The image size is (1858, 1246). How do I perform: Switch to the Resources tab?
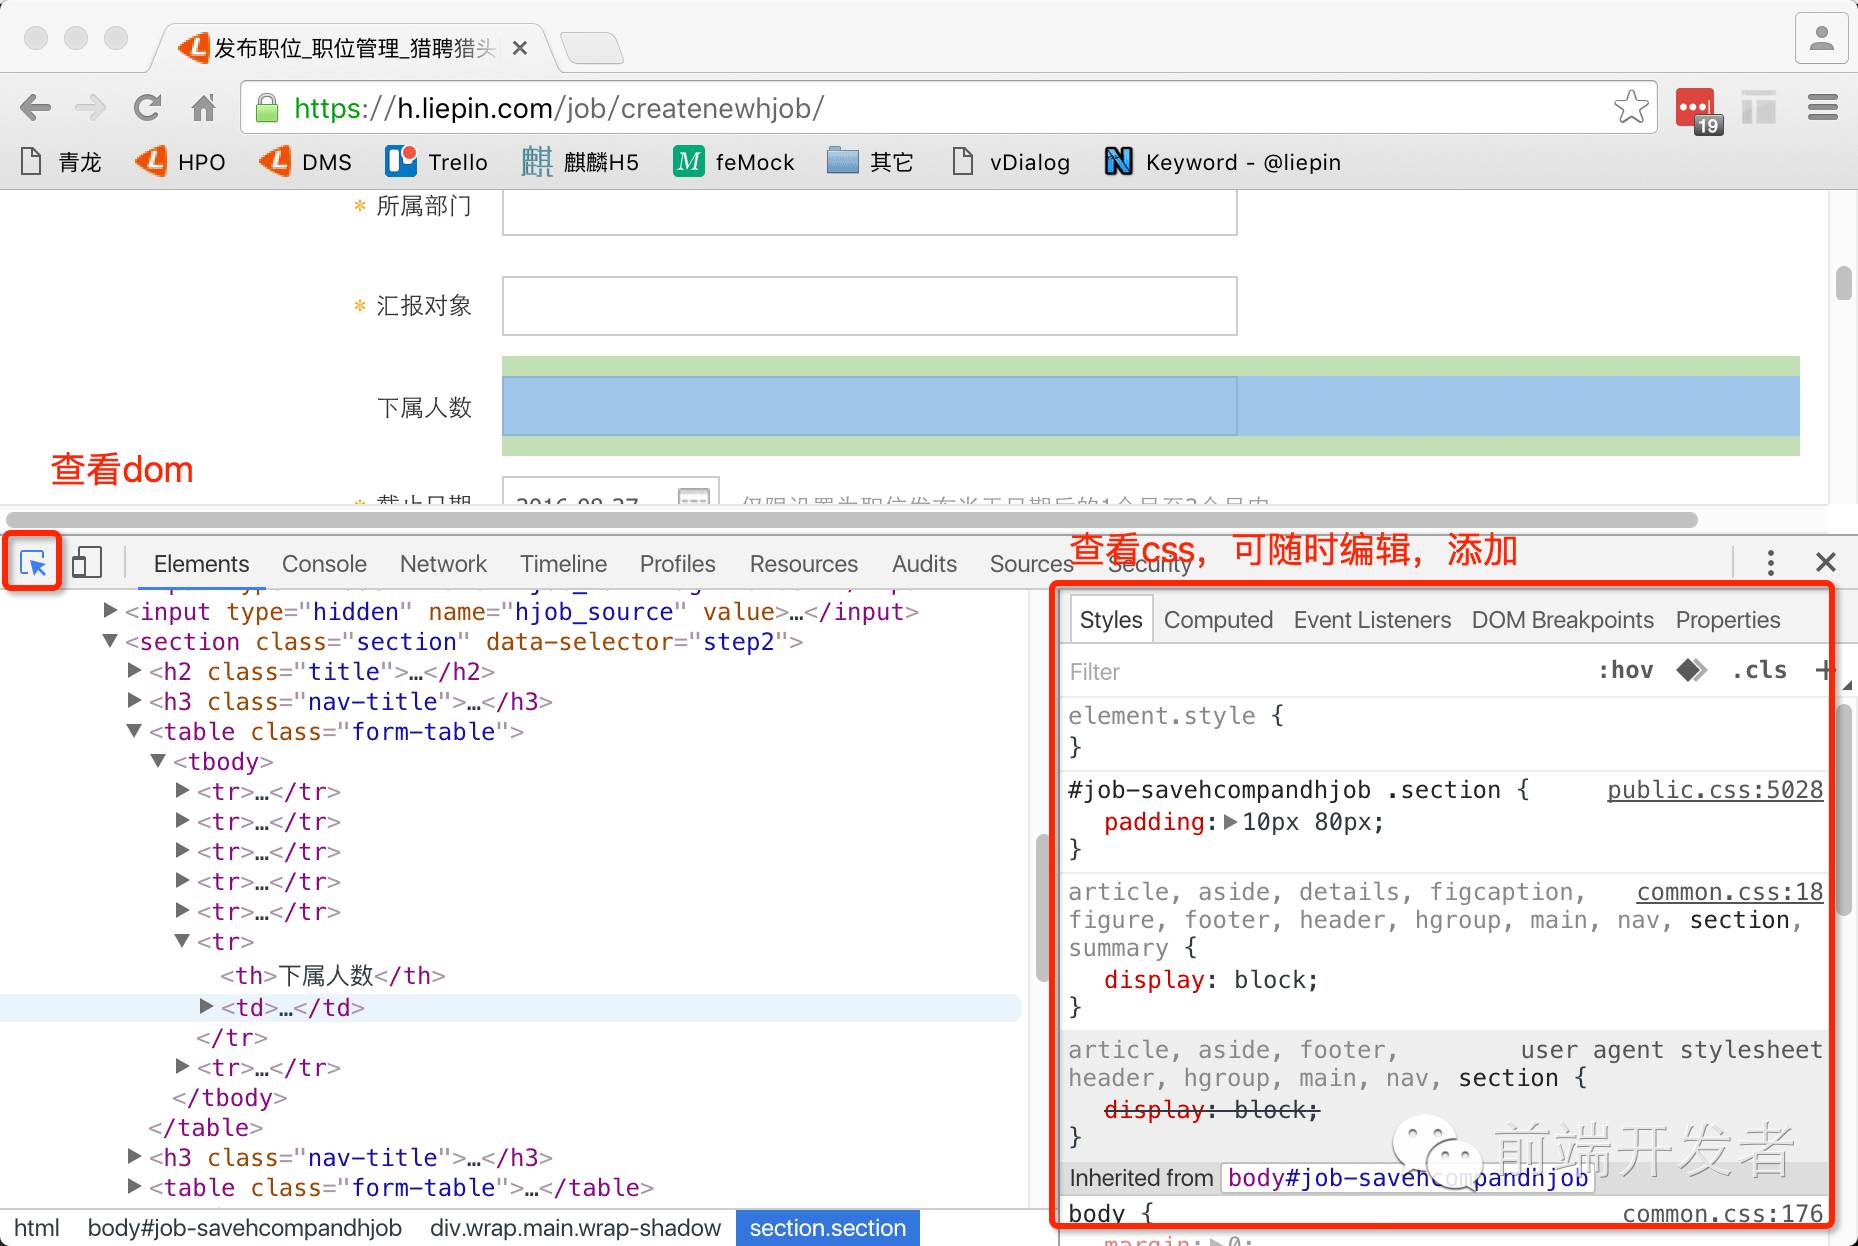click(804, 564)
